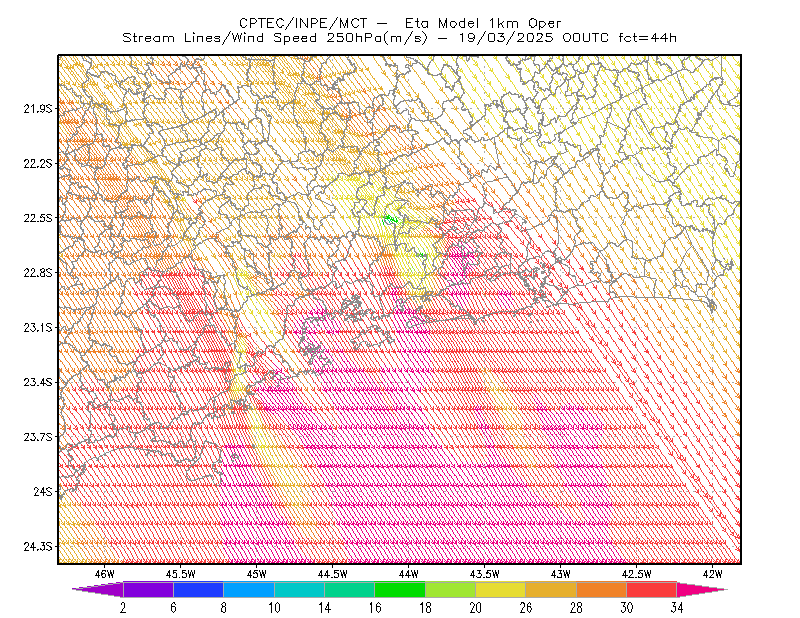Viewport: 800px width, 618px height.
Task: Click the purple left arrow of colorbar
Action: [x=98, y=589]
